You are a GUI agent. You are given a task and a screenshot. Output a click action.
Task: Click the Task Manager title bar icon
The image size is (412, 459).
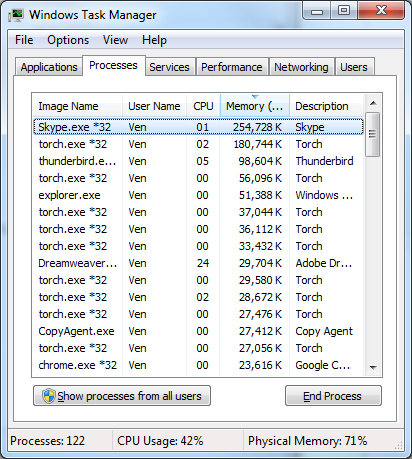(x=16, y=15)
